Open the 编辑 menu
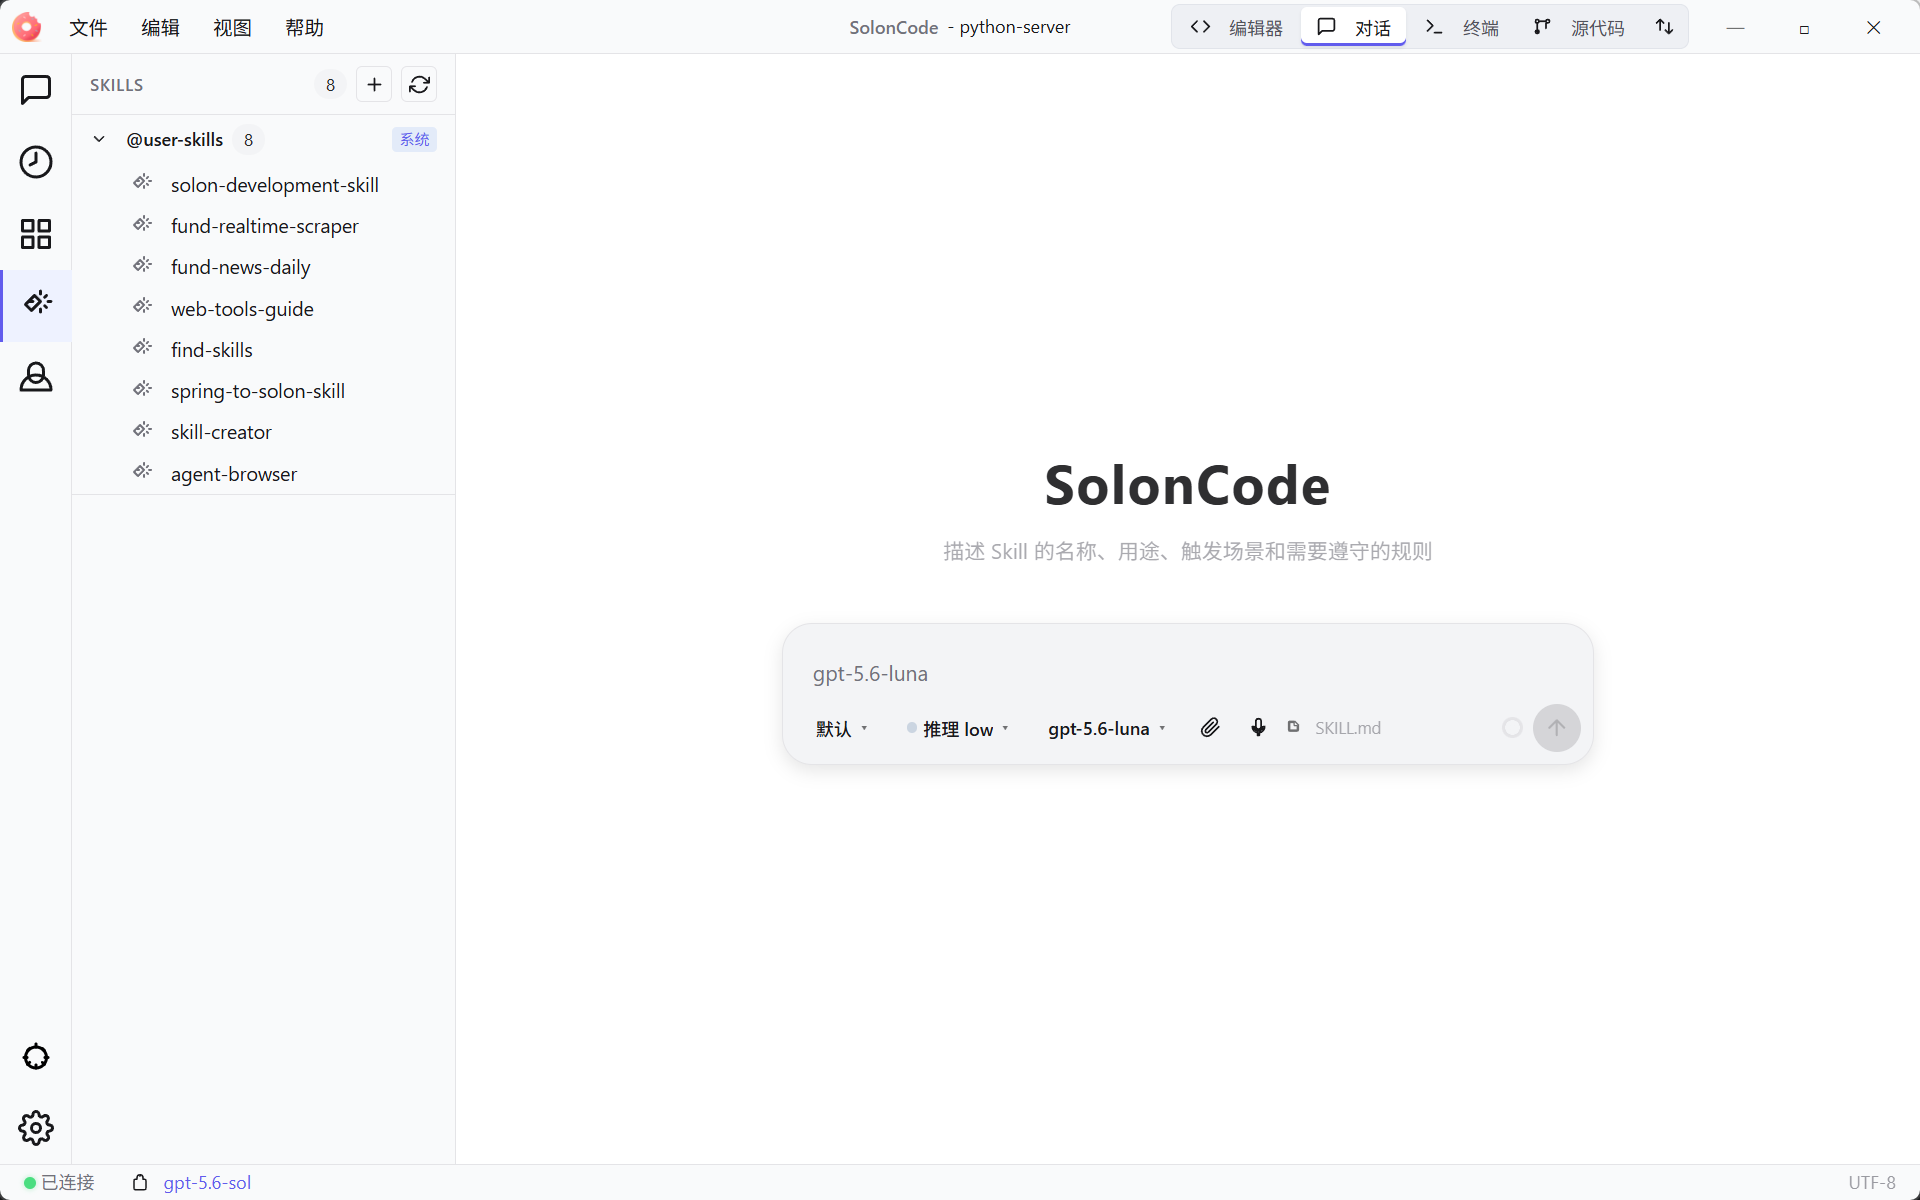 (x=160, y=27)
